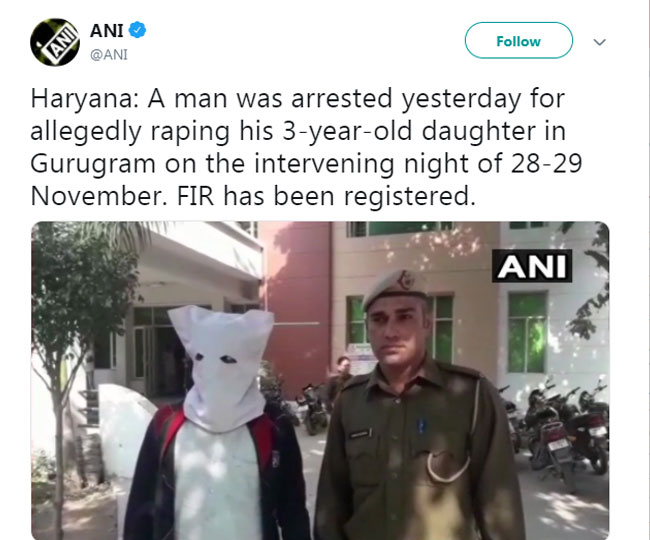Click the word Gurugram in tweet
Image resolution: width=650 pixels, height=540 pixels.
click(x=93, y=163)
